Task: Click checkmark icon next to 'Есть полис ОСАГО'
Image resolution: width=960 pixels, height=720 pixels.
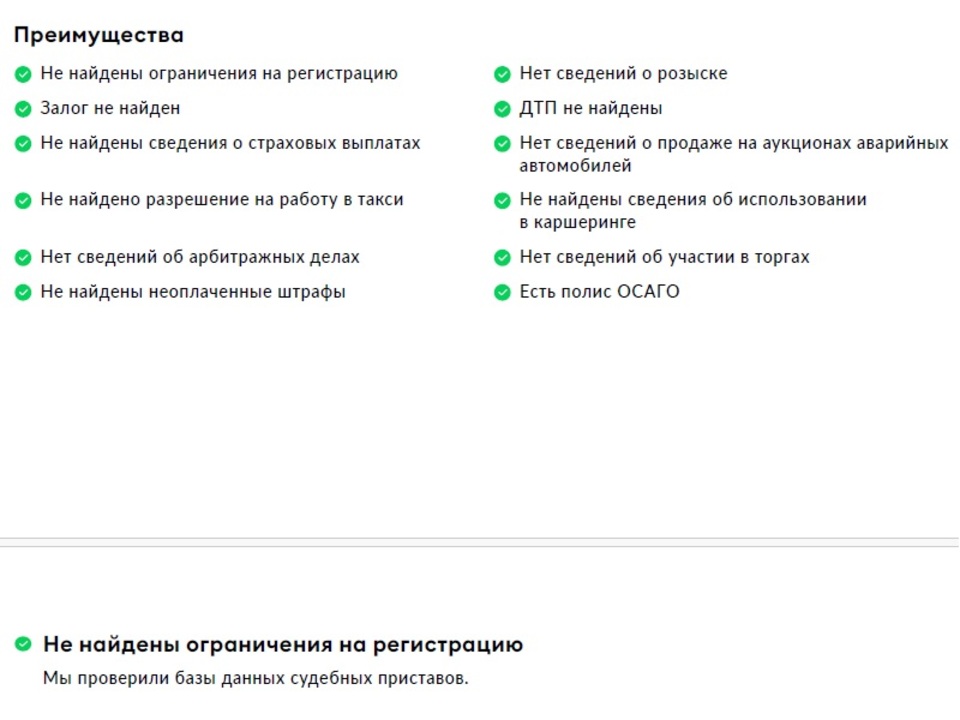Action: tap(502, 293)
